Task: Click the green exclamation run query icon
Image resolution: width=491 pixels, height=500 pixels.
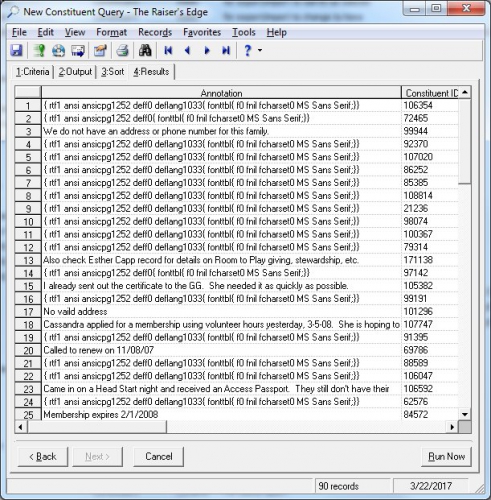Action: [x=40, y=51]
